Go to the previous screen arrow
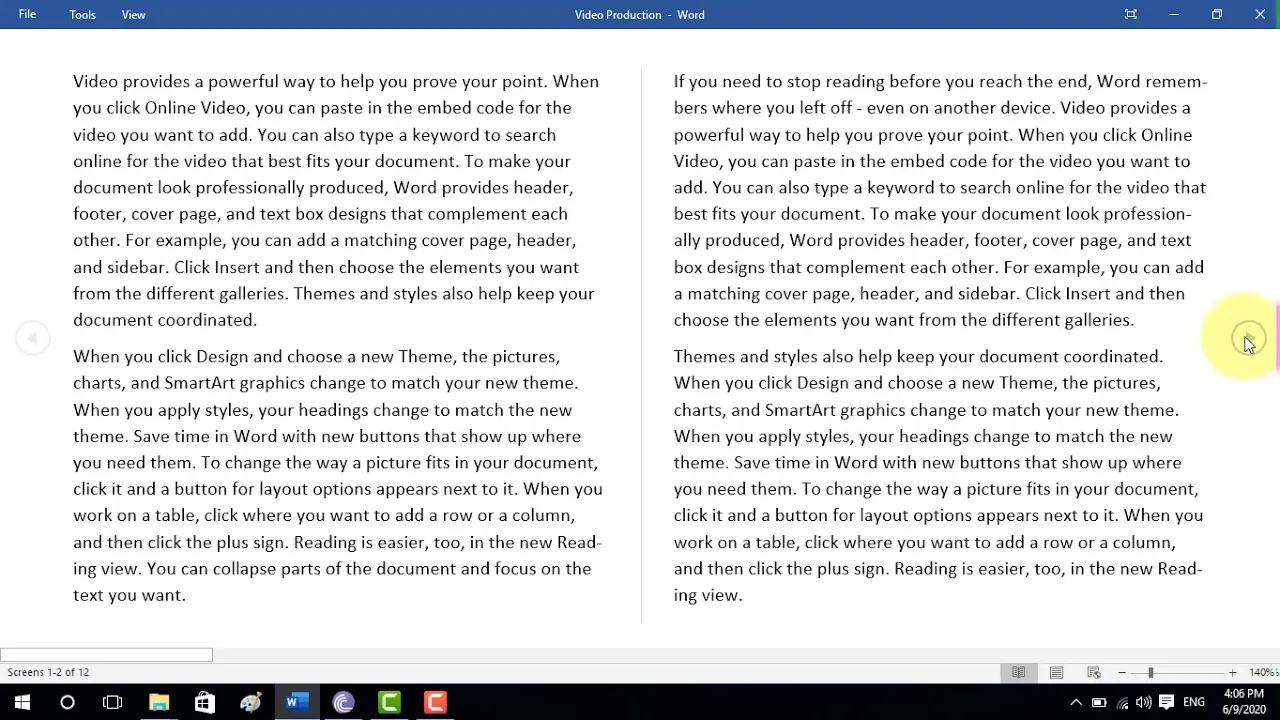Image resolution: width=1280 pixels, height=720 pixels. pos(32,339)
